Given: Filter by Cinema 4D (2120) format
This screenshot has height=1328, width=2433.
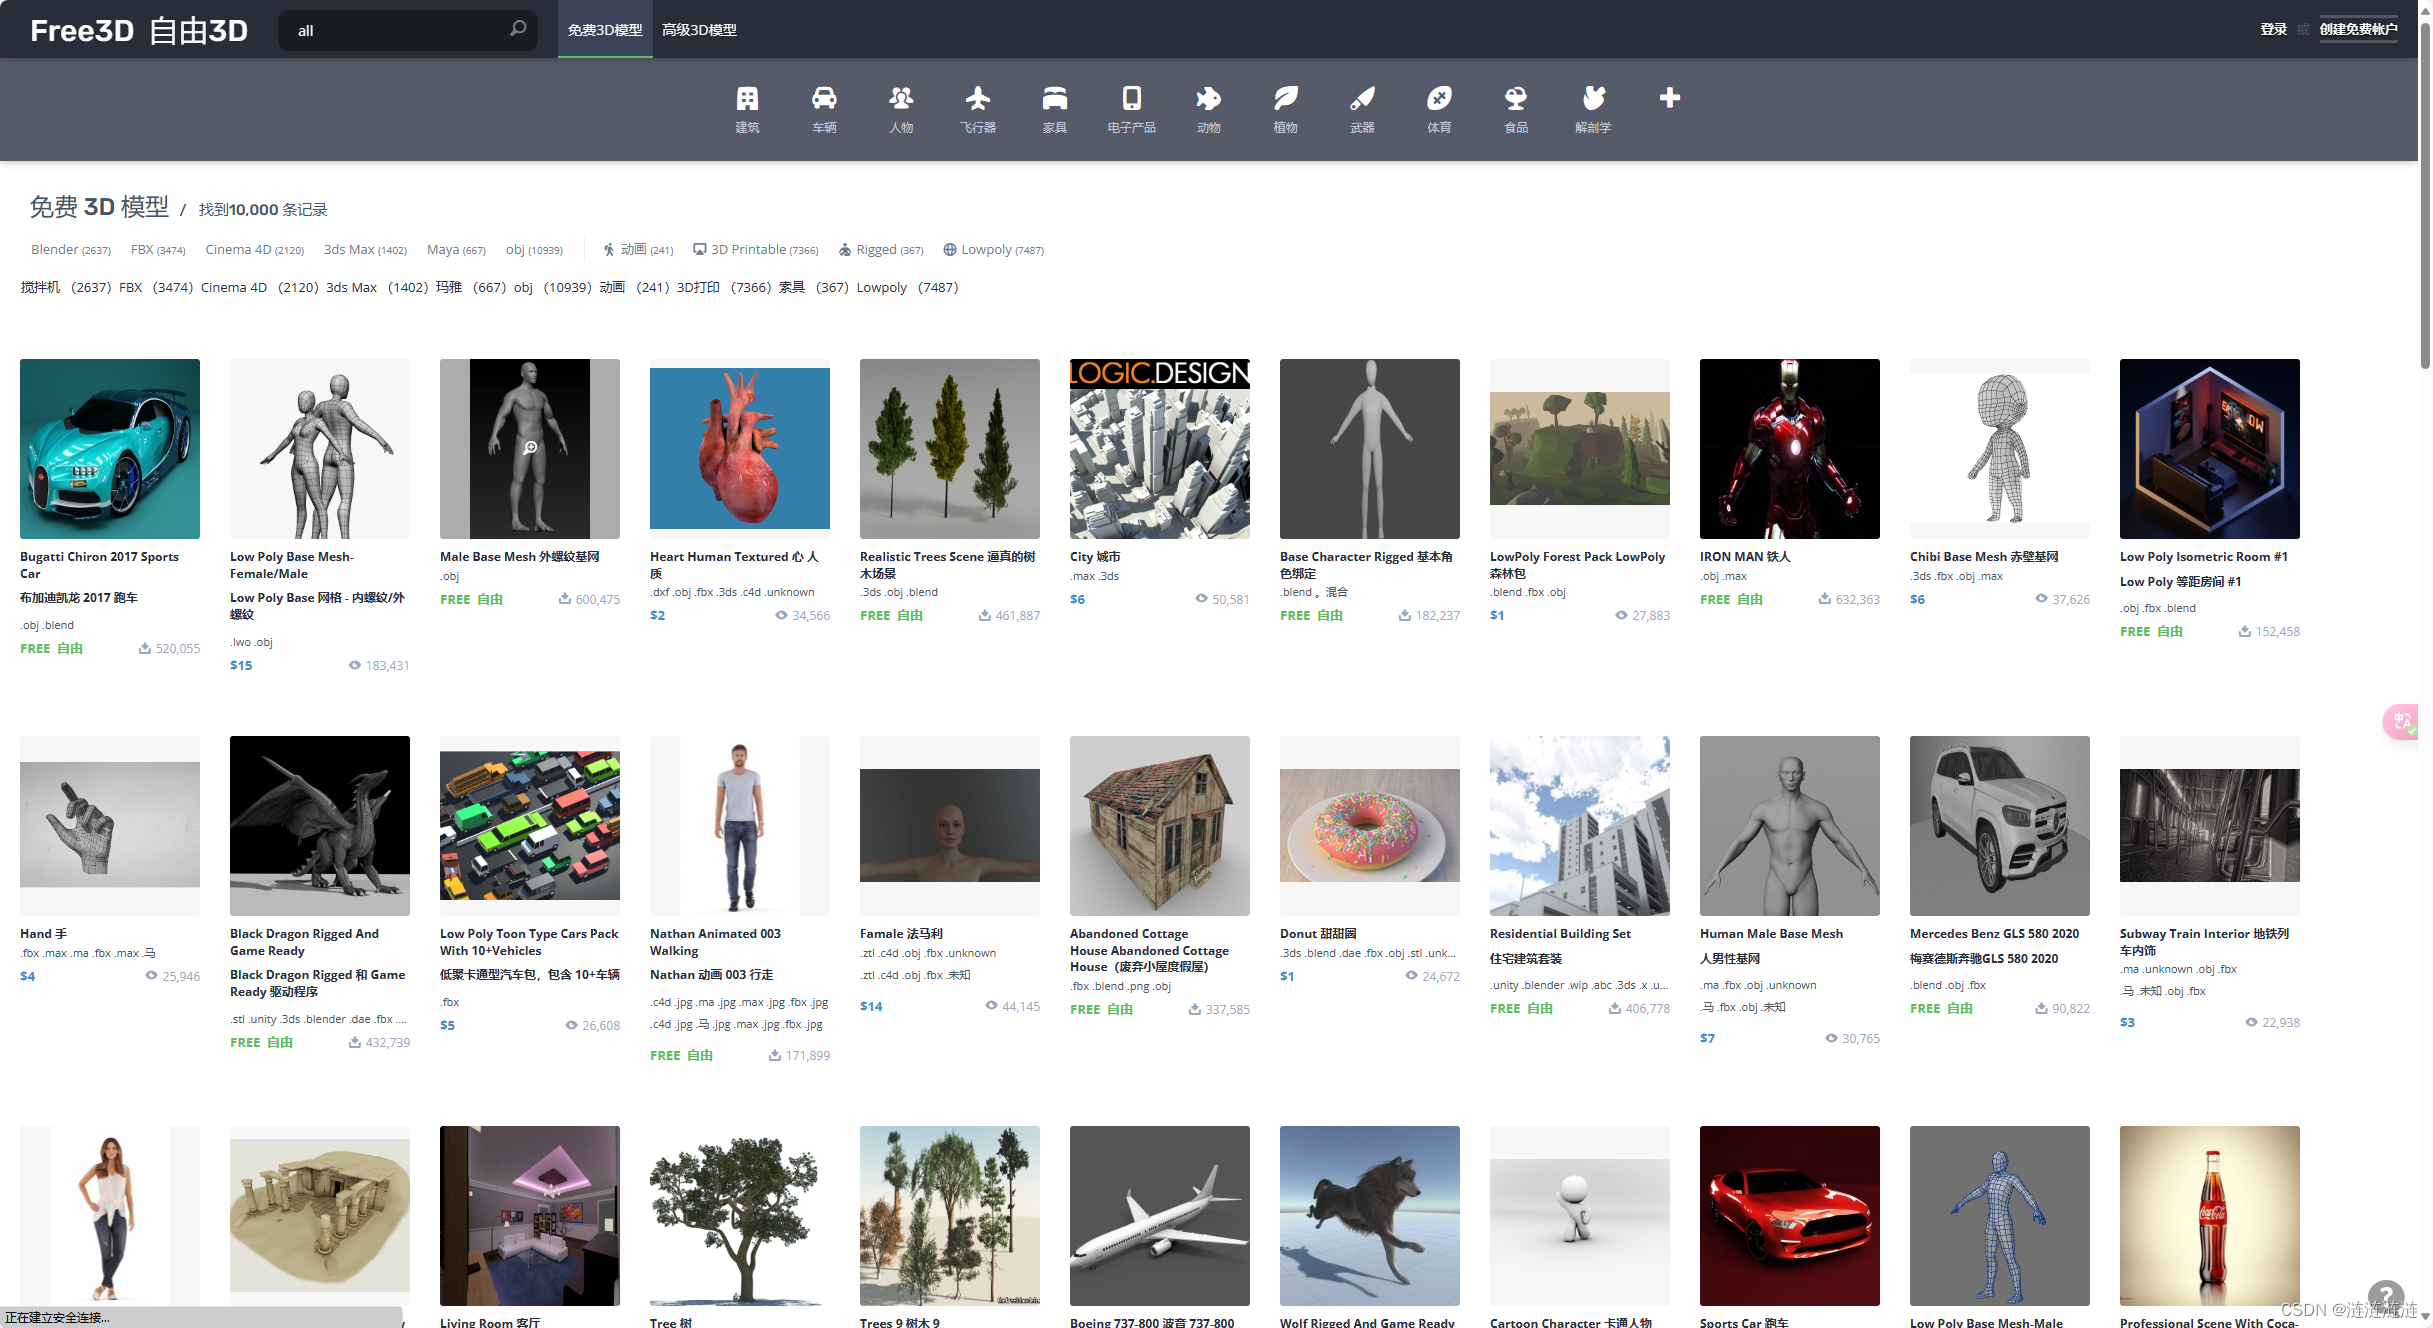Looking at the screenshot, I should pyautogui.click(x=254, y=250).
